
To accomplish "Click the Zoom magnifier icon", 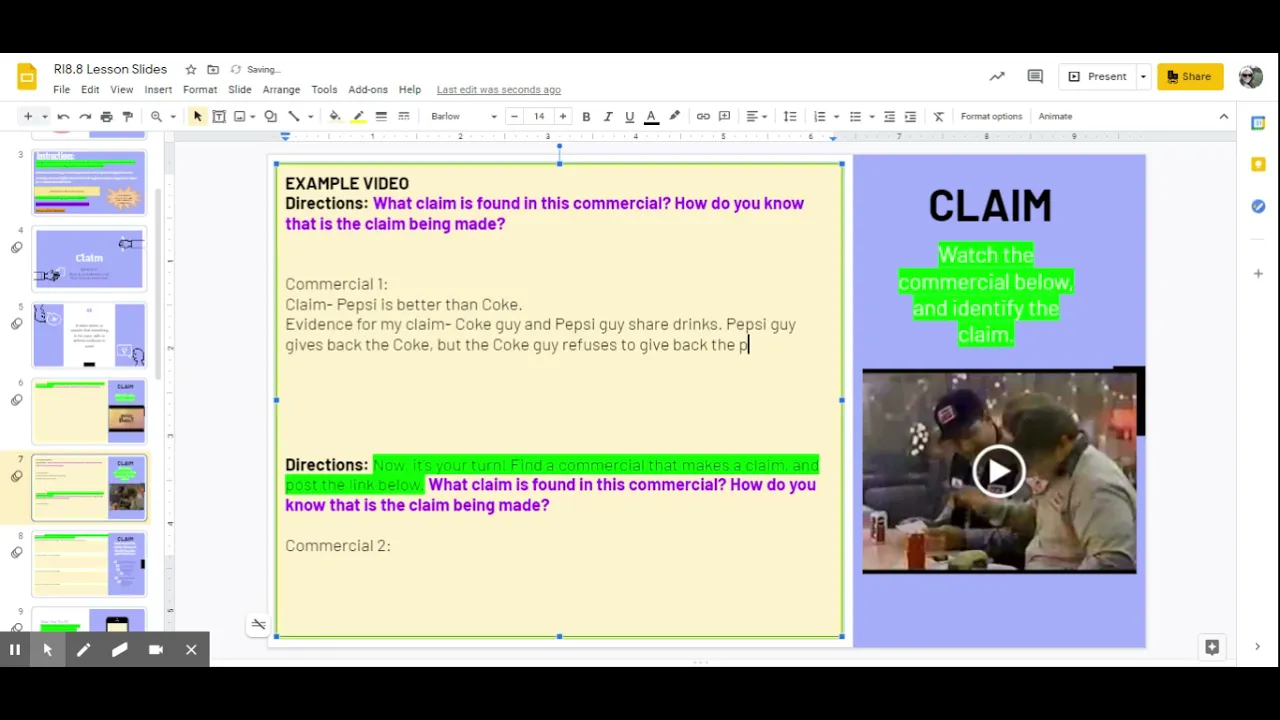I will pyautogui.click(x=157, y=117).
